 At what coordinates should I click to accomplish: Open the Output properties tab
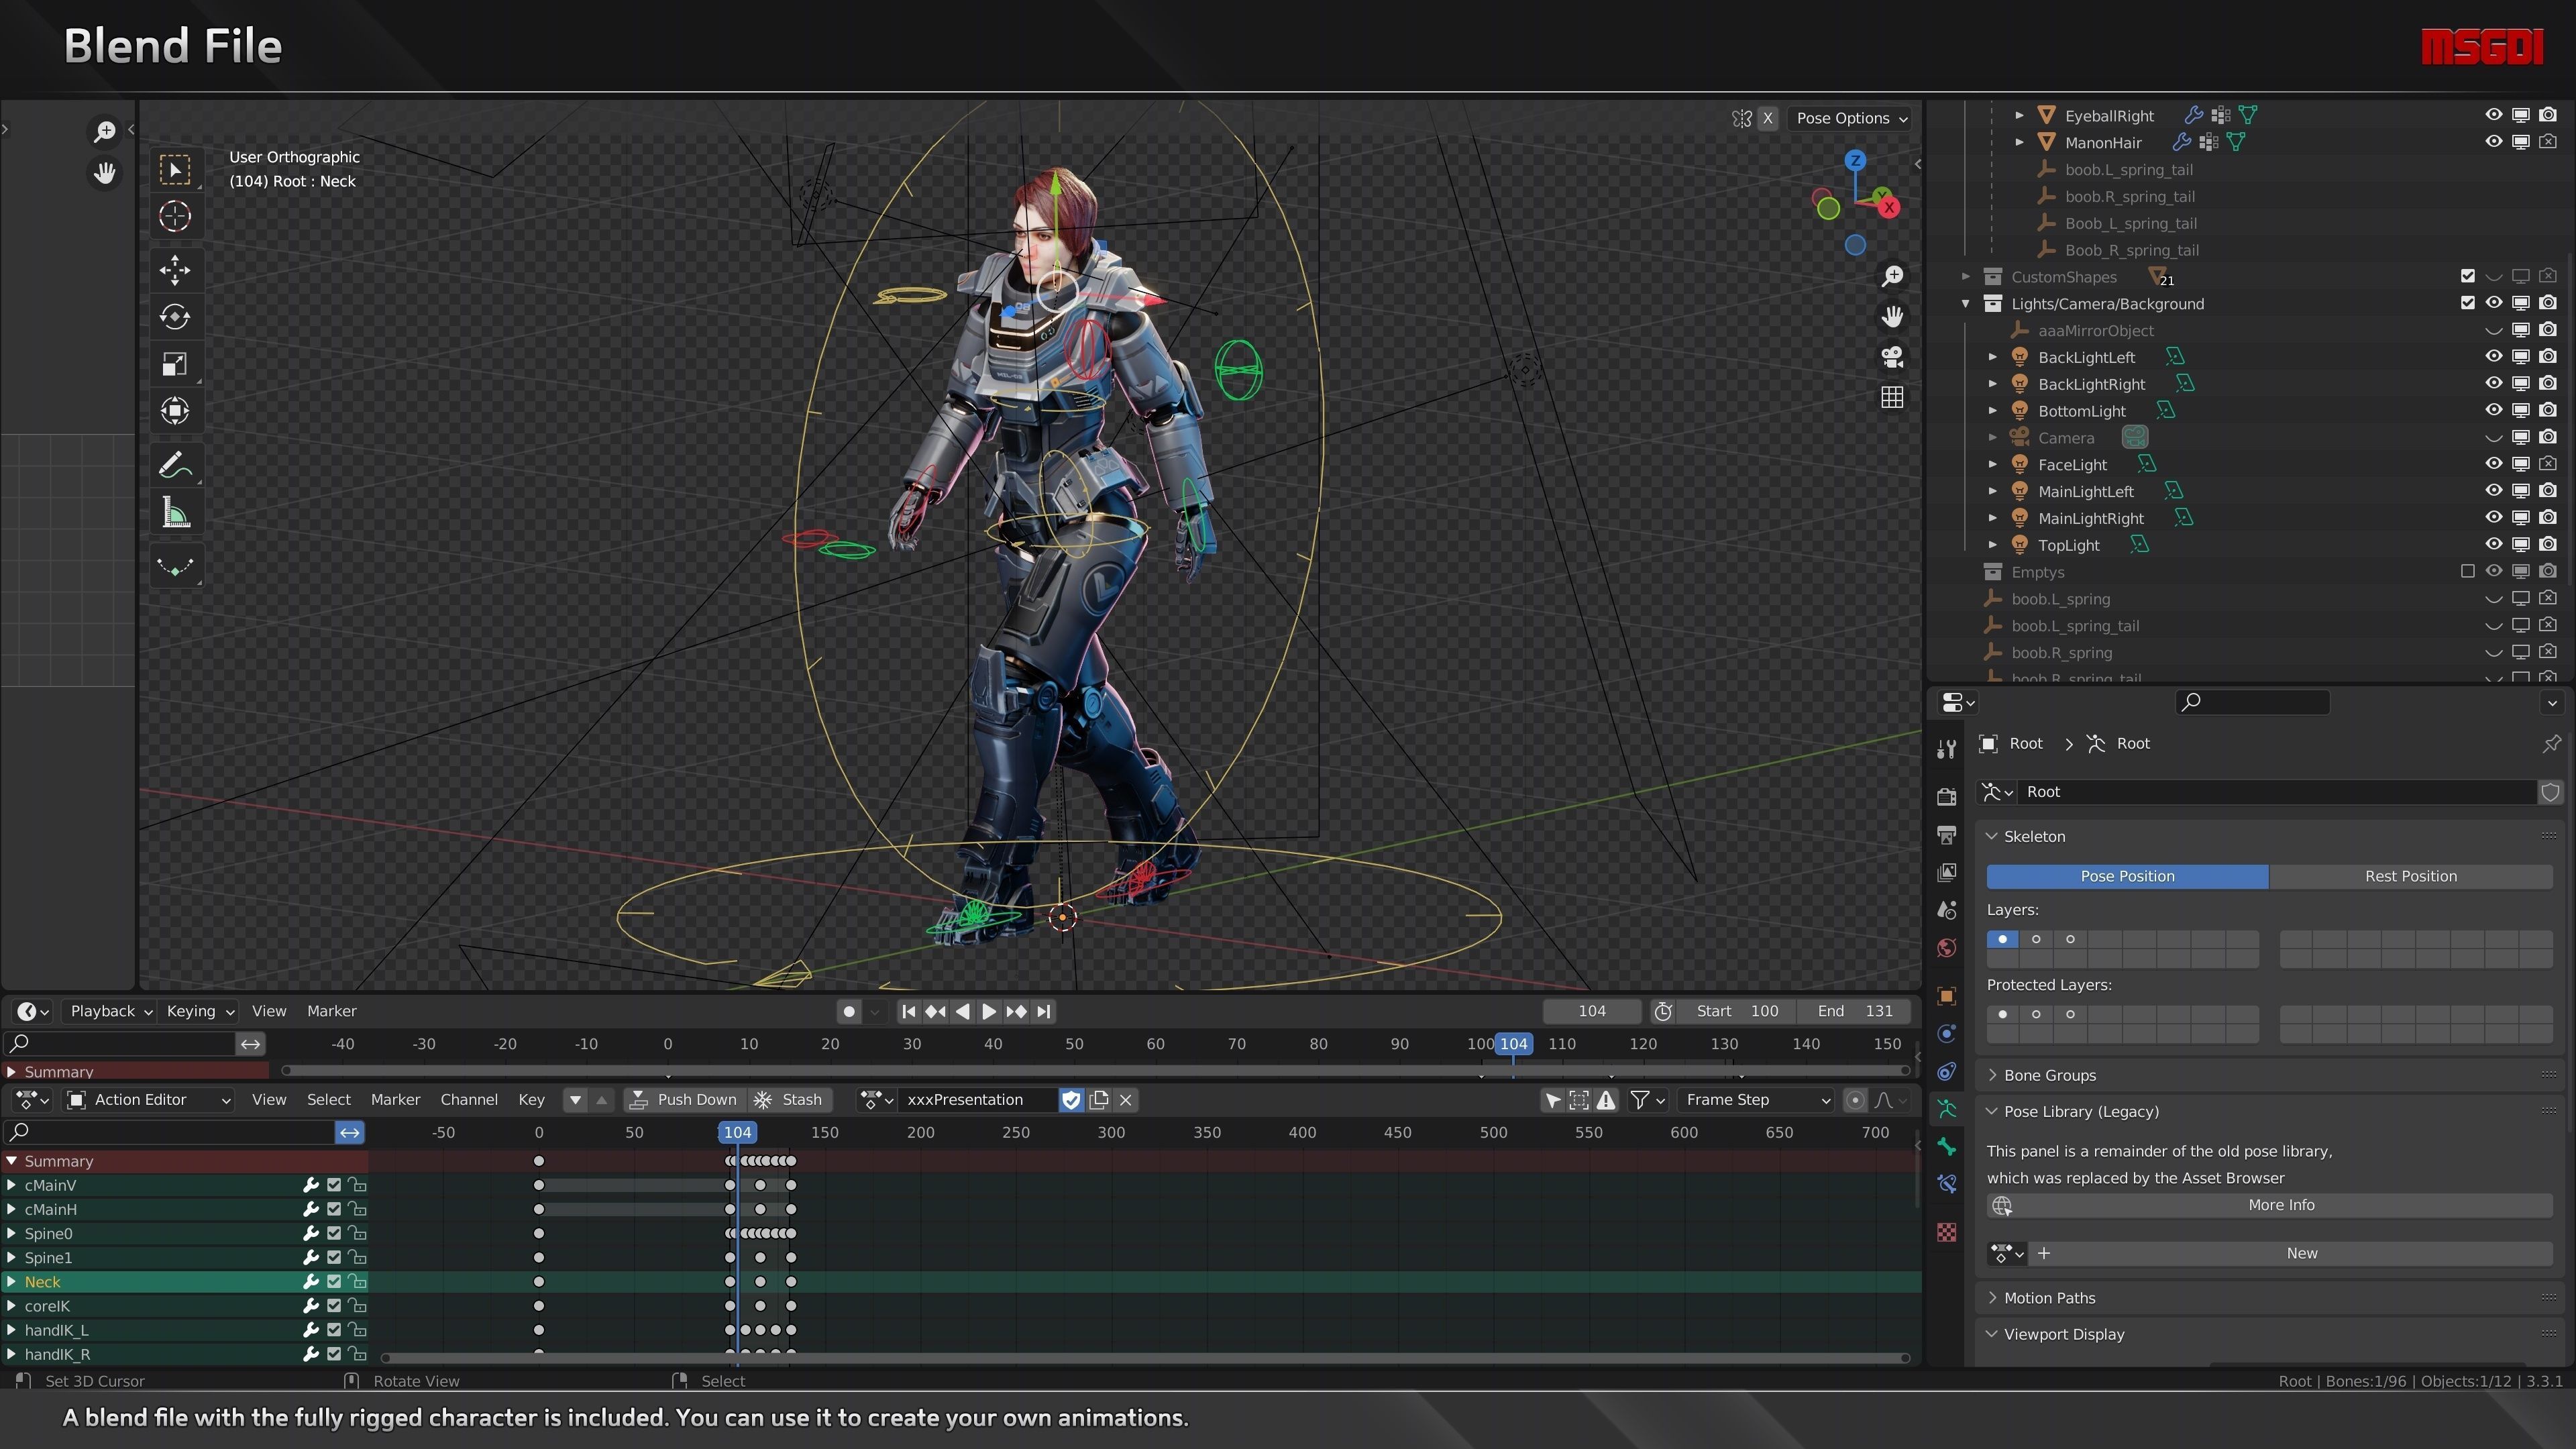(1946, 834)
